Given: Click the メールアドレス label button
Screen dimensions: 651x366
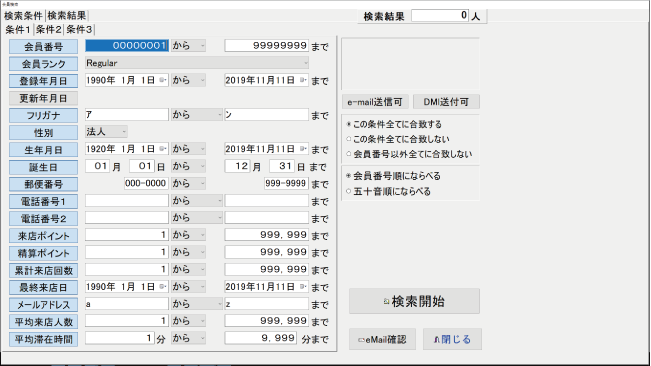Looking at the screenshot, I should point(44,305).
